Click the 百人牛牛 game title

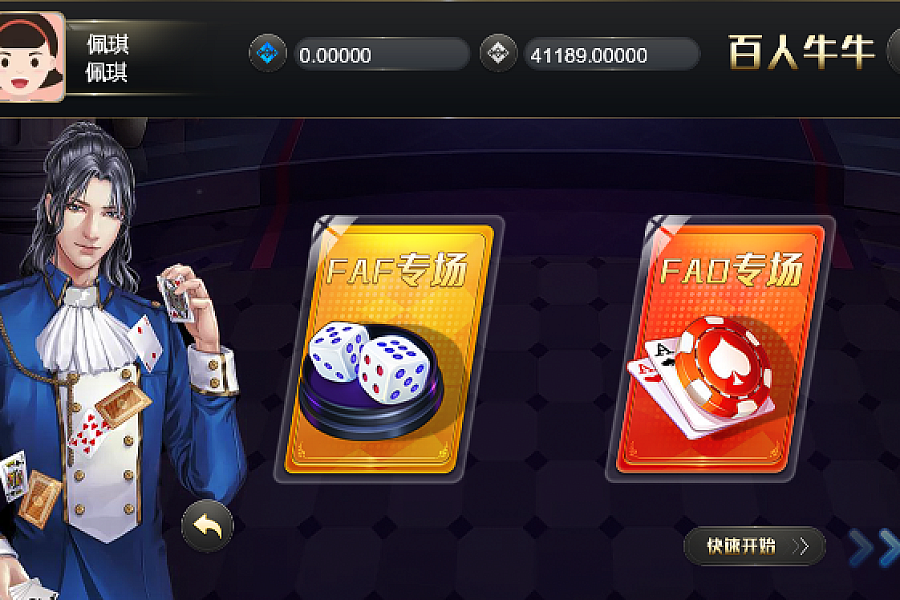(x=801, y=52)
